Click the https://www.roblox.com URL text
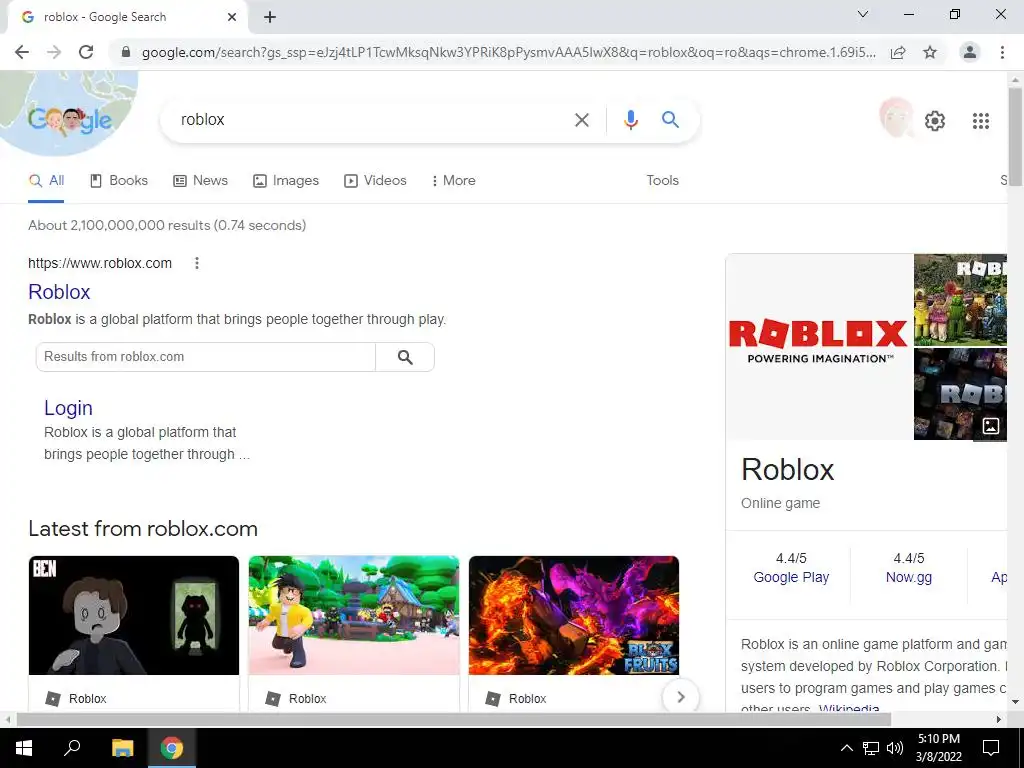This screenshot has width=1024, height=768. [100, 263]
